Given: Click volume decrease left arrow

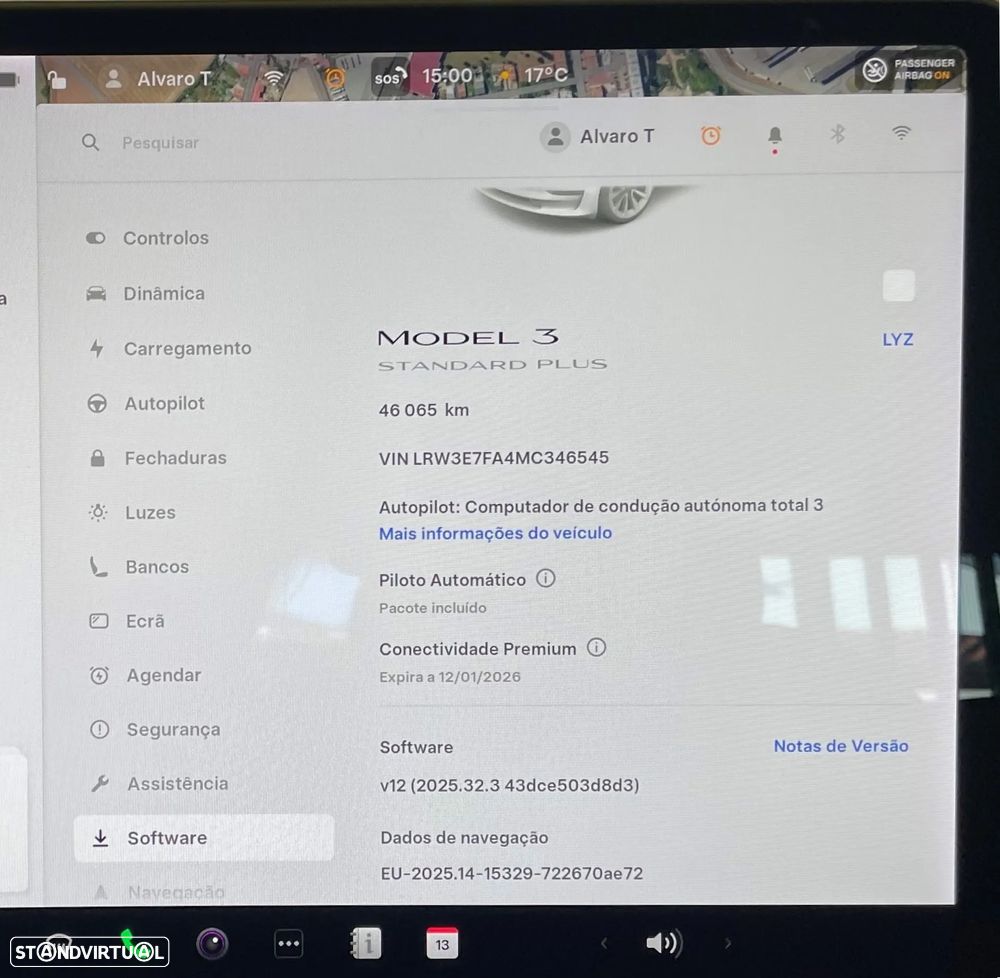Looking at the screenshot, I should [x=604, y=943].
